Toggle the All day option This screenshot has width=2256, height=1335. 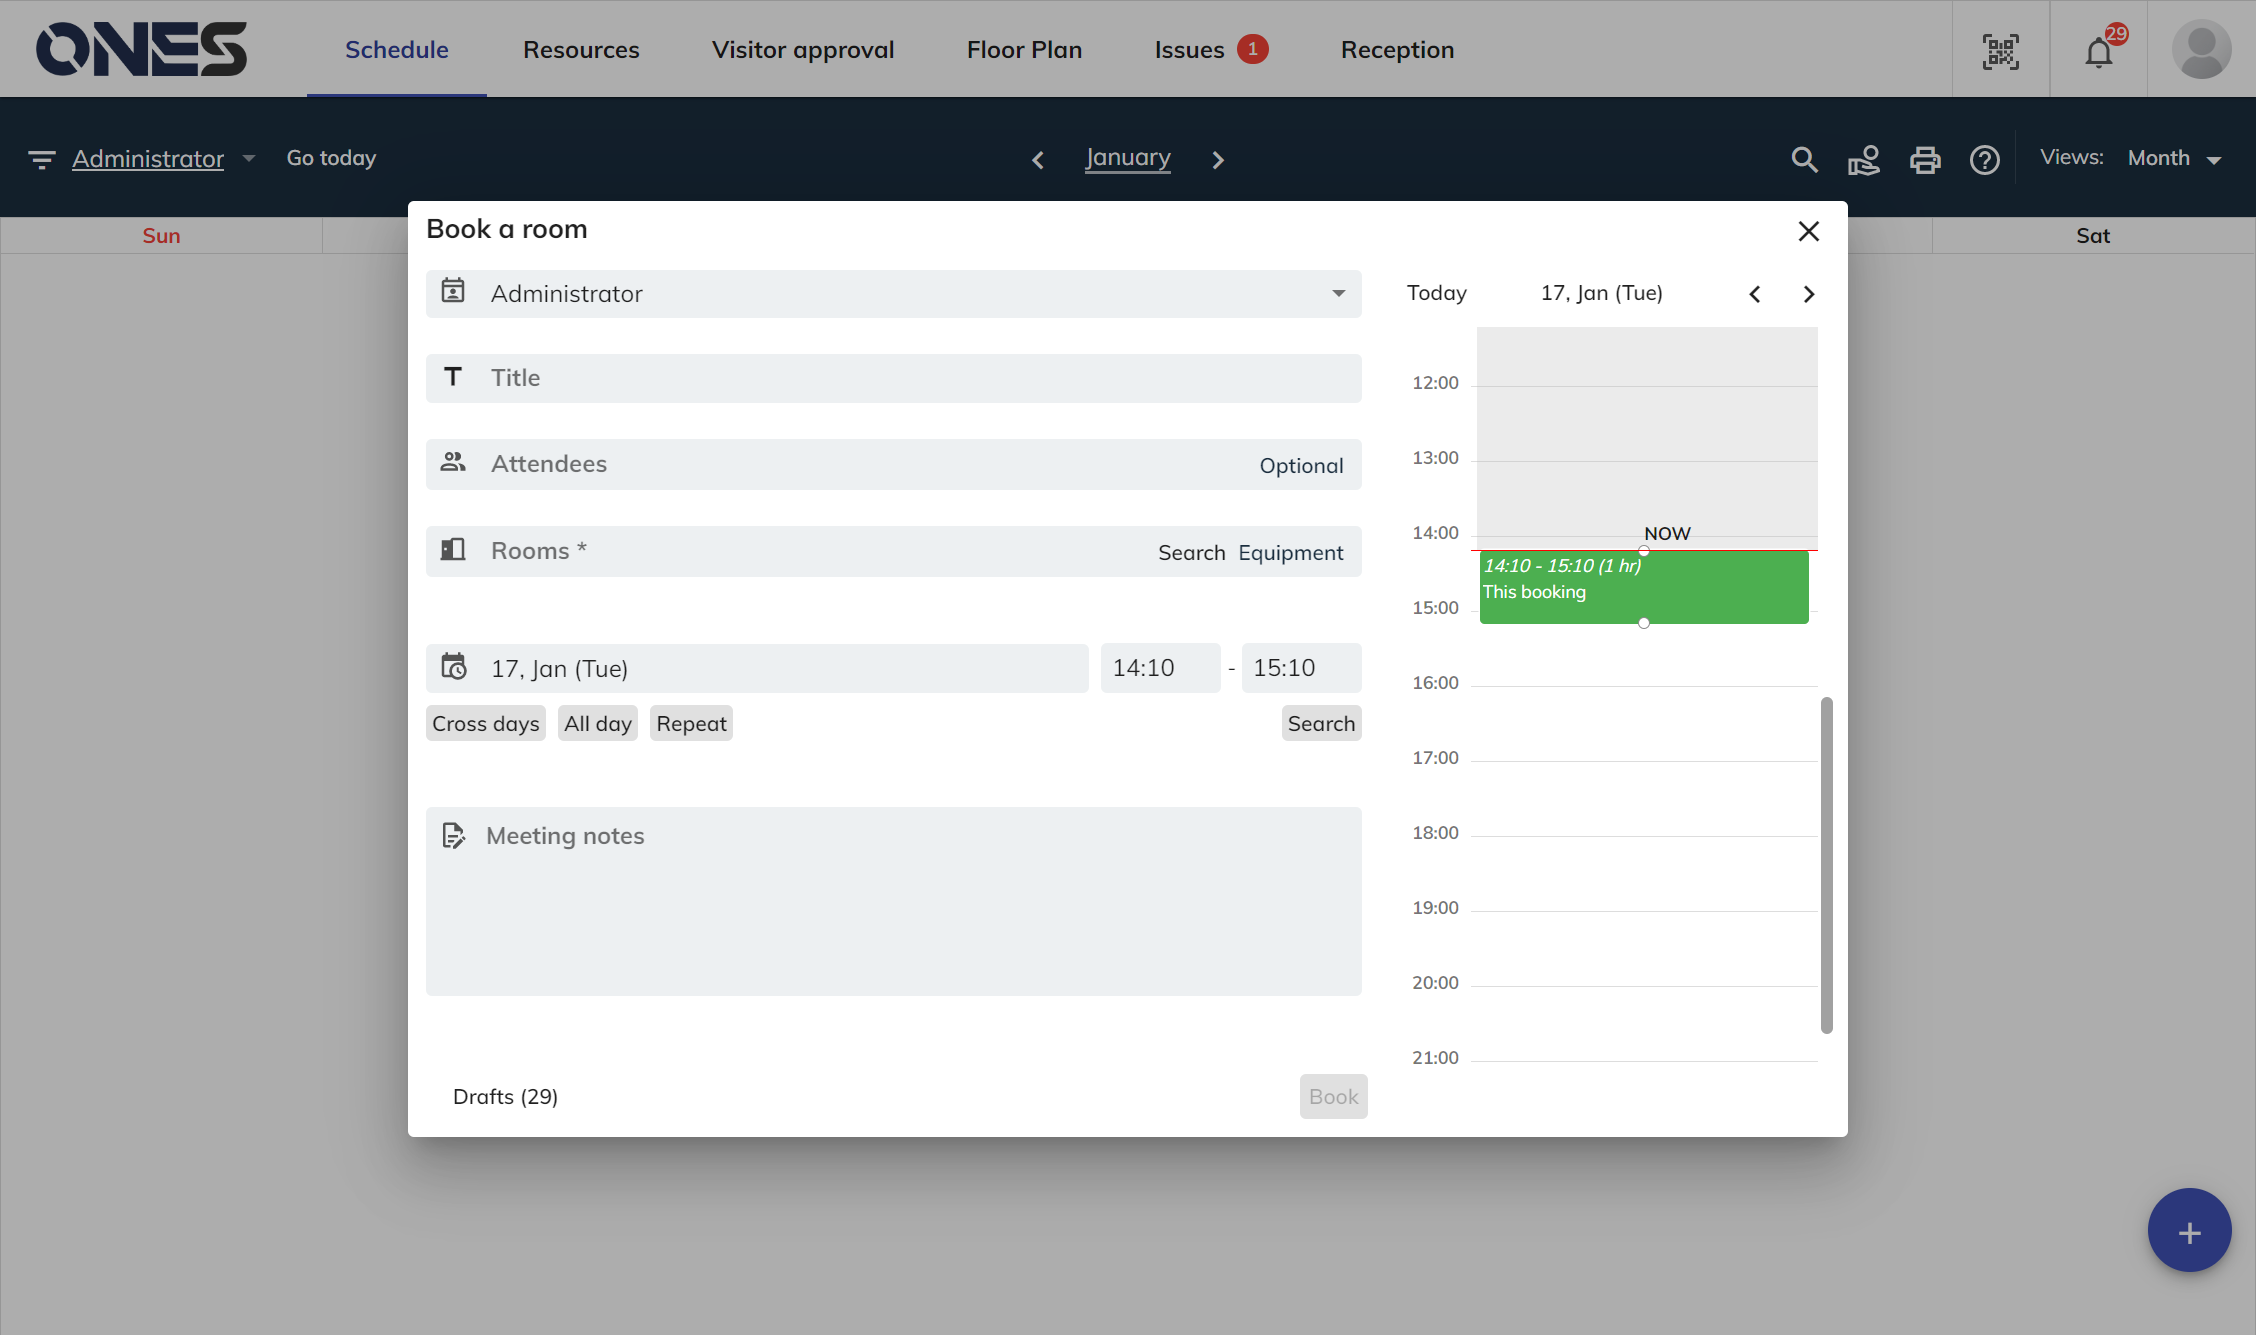tap(597, 723)
